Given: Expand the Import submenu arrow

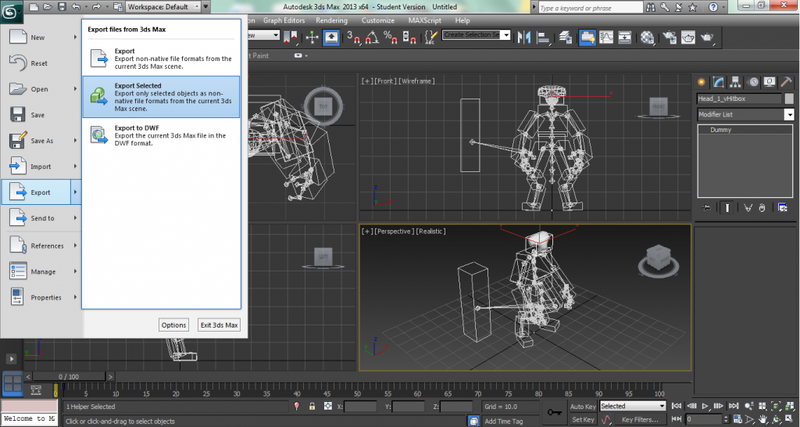Looking at the screenshot, I should pyautogui.click(x=76, y=166).
